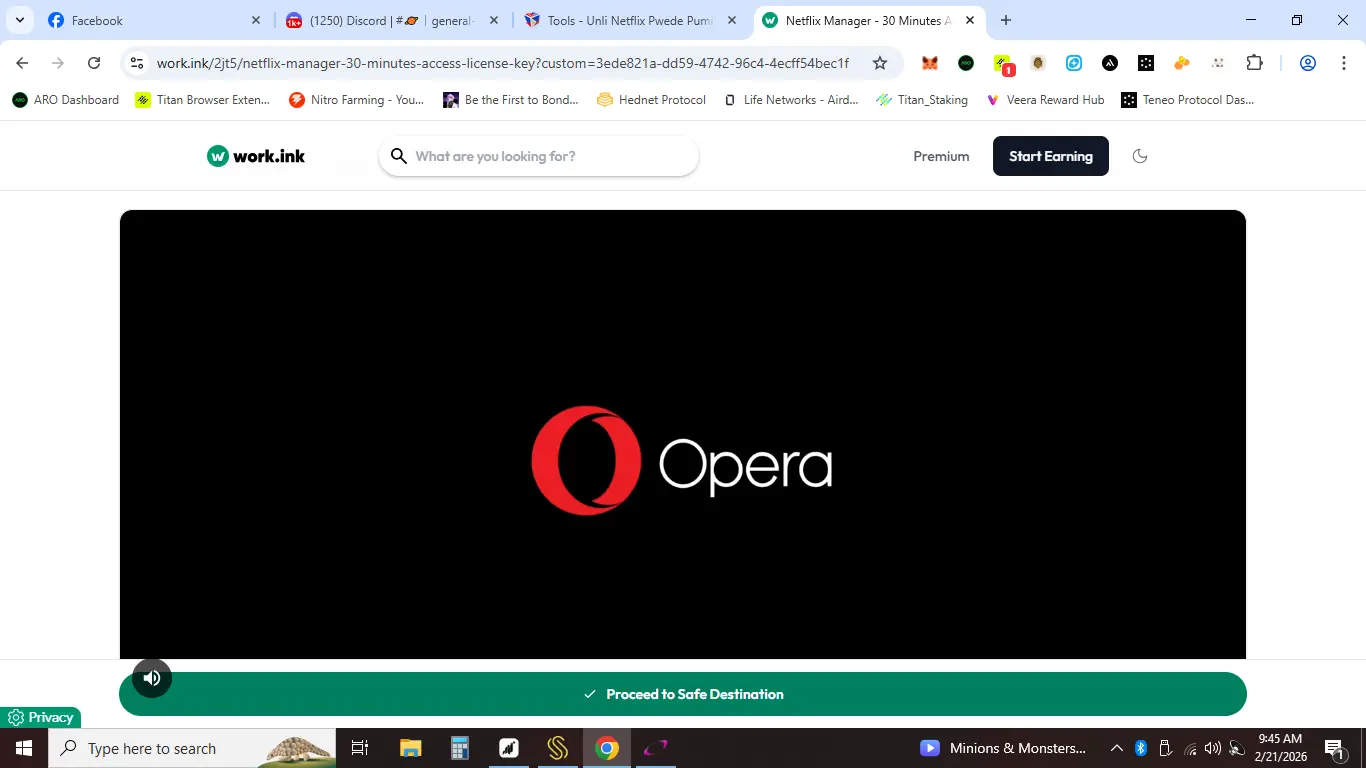
Task: Open the Extensions puzzle-piece menu
Action: tap(1254, 63)
